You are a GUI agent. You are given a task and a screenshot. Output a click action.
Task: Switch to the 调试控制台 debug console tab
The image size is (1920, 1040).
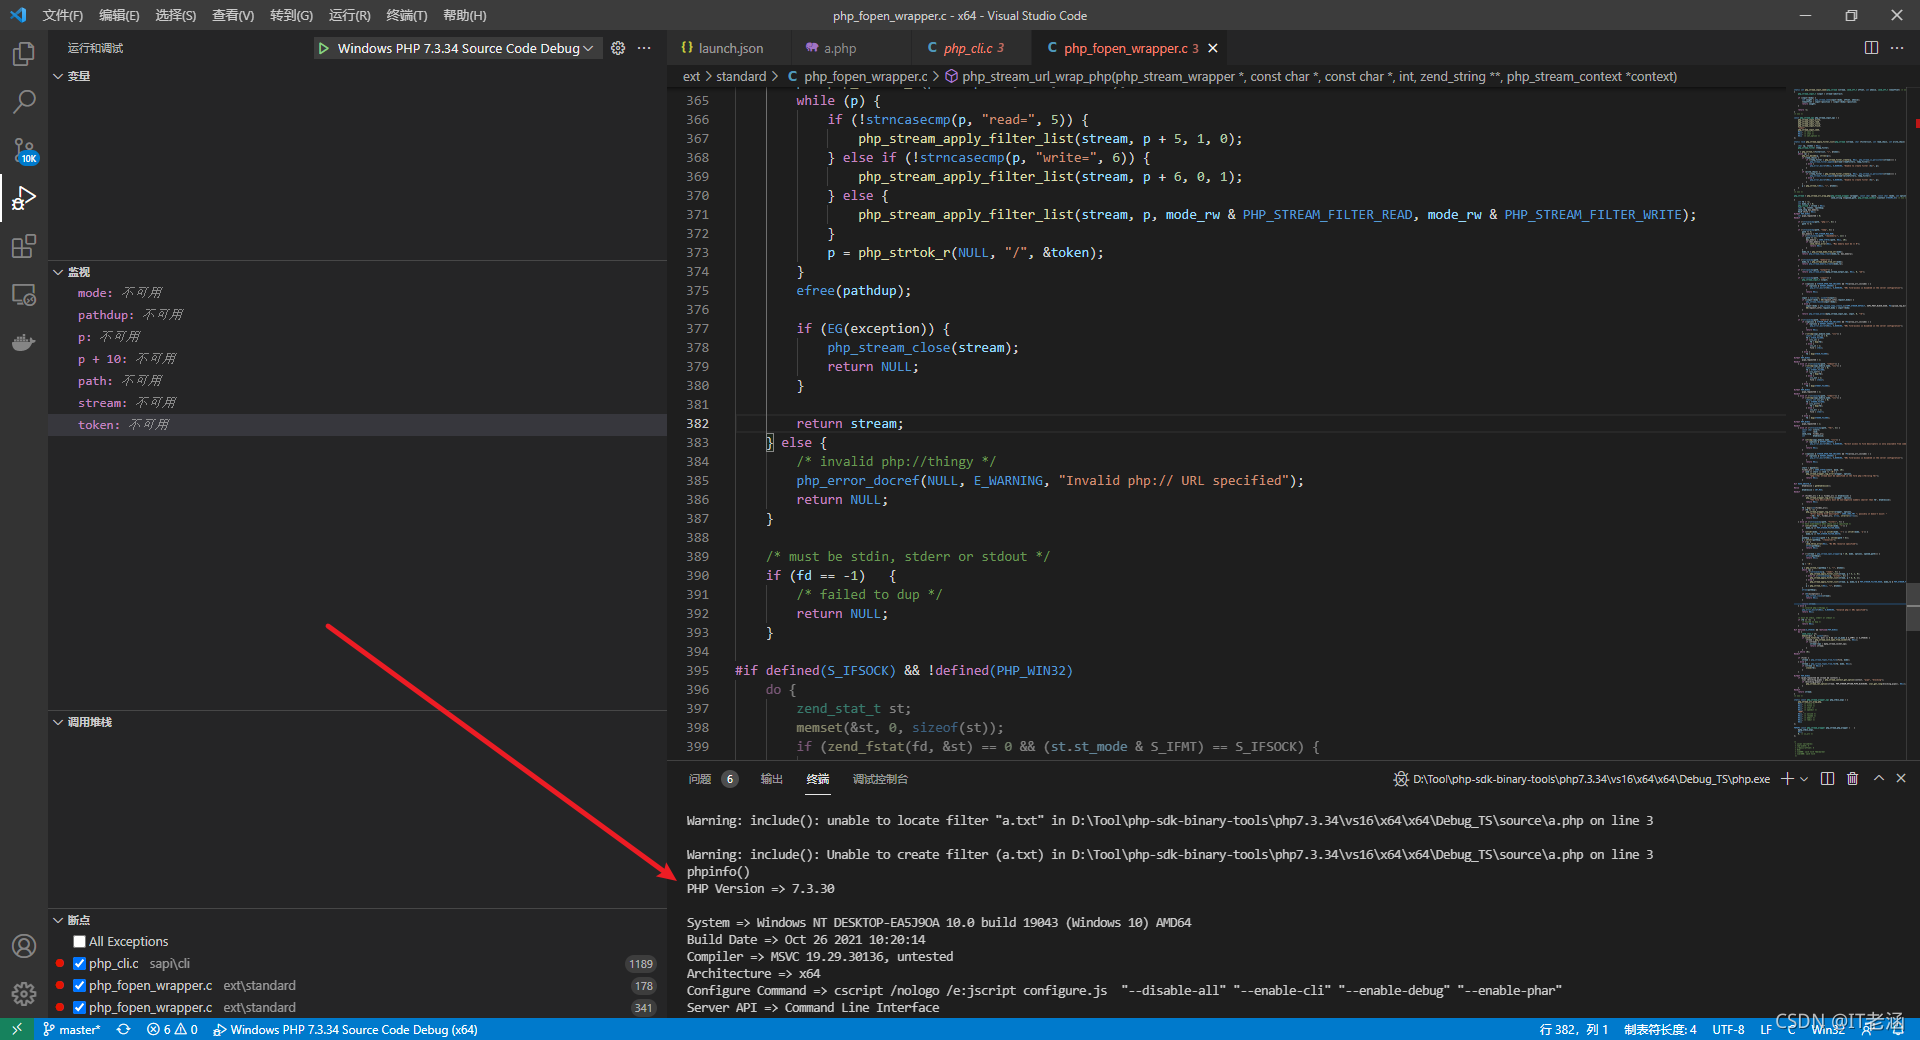click(880, 779)
